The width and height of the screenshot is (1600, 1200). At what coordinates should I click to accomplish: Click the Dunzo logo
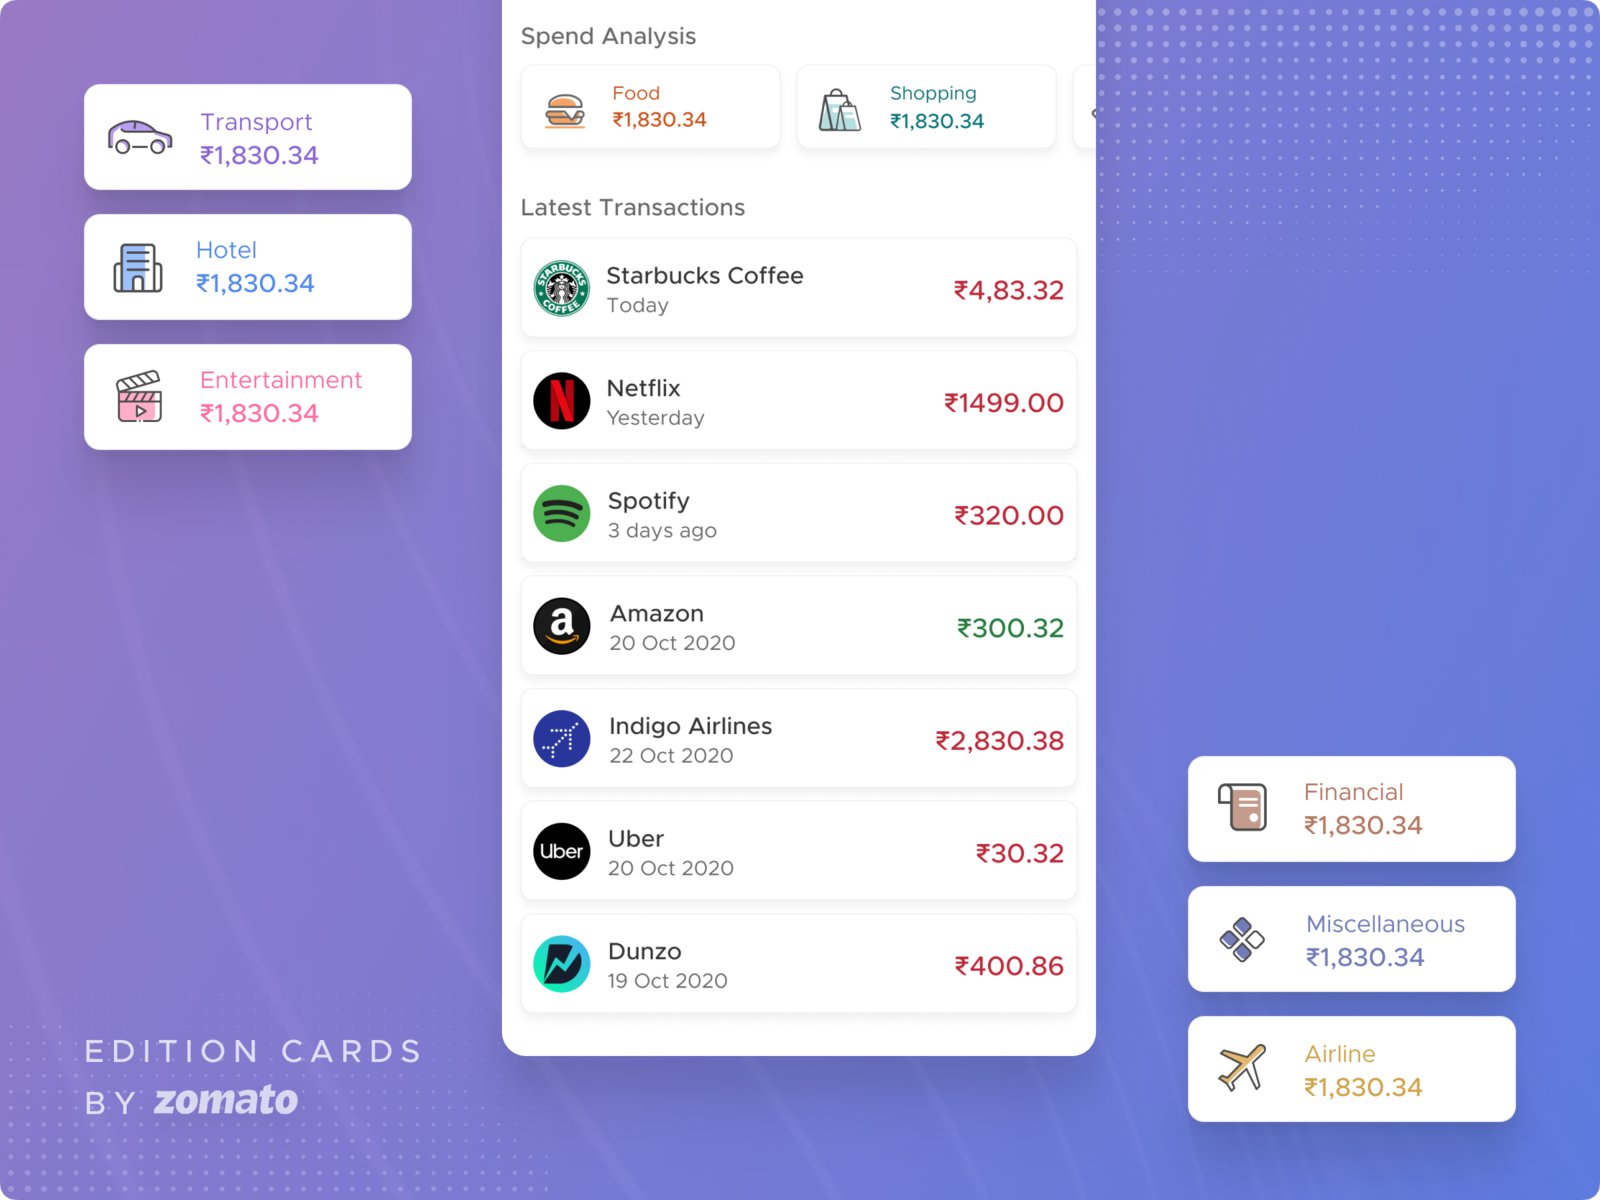(x=562, y=964)
